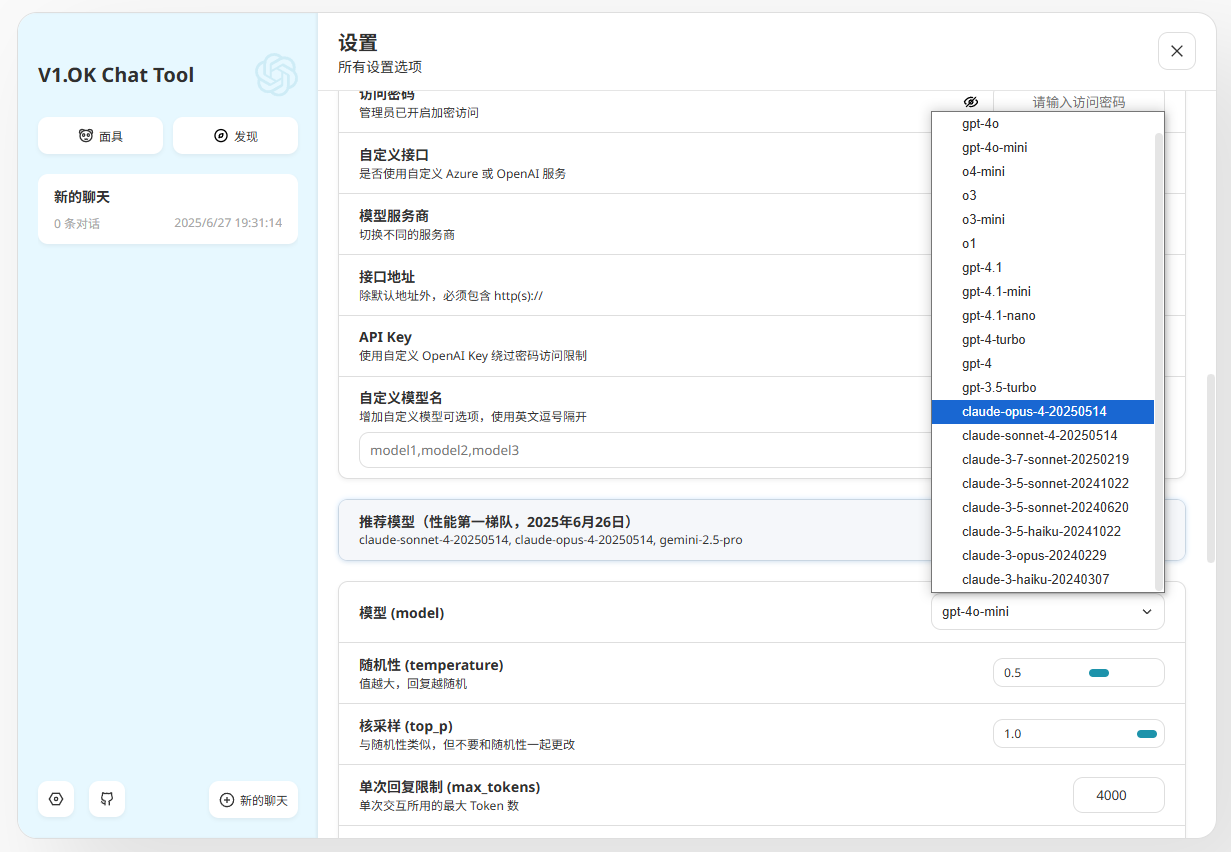
Task: Click the settings page scrollbar
Action: pyautogui.click(x=1210, y=467)
